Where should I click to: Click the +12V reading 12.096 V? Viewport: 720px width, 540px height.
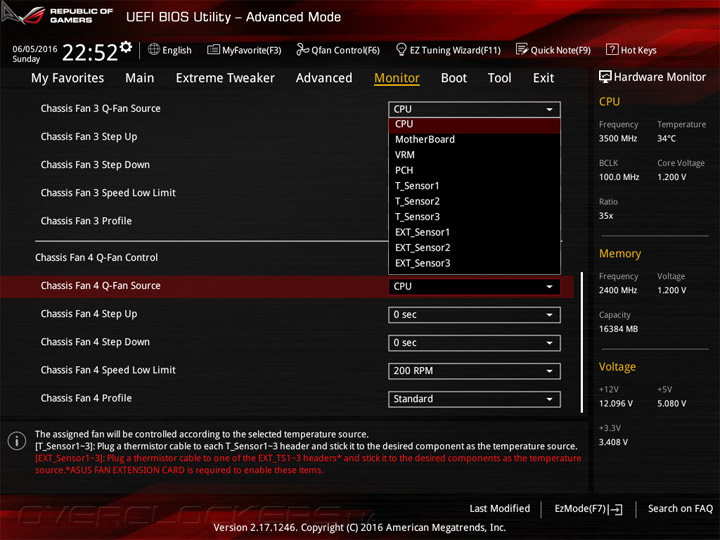coord(616,404)
